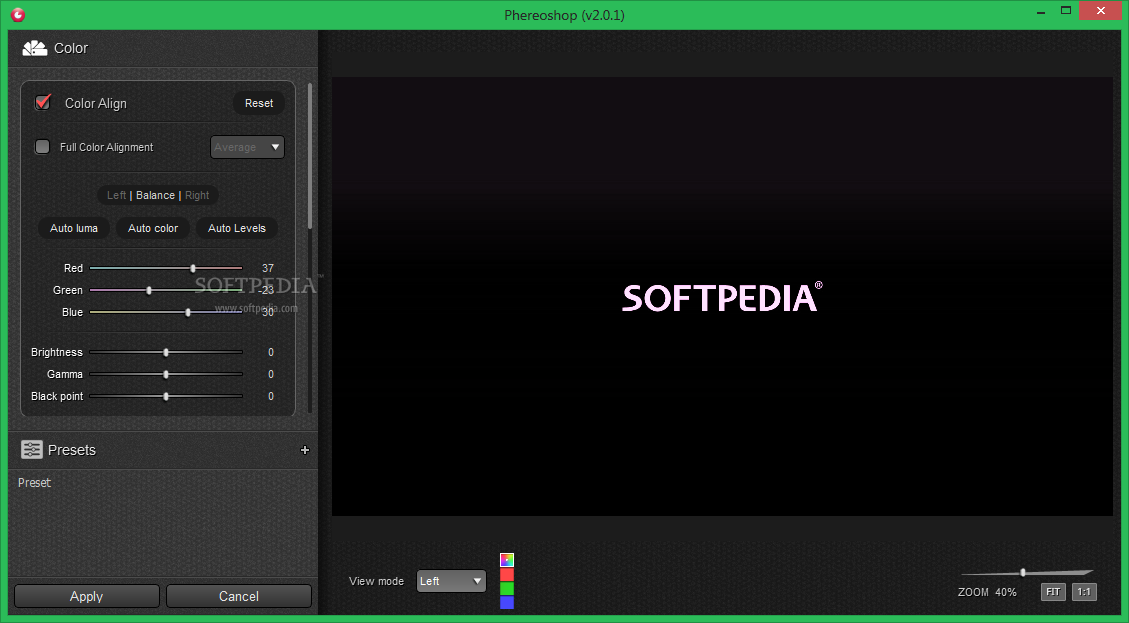Click the Red slider handle
The image size is (1129, 623).
pyautogui.click(x=193, y=268)
